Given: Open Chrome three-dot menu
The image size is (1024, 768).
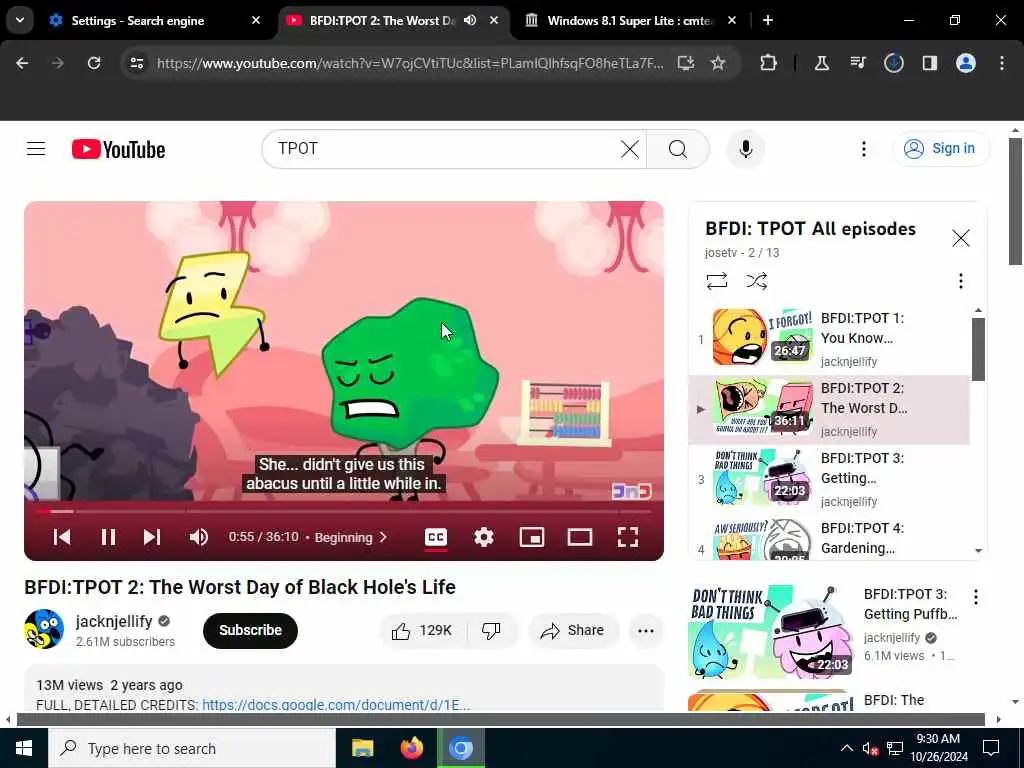Looking at the screenshot, I should [1002, 63].
